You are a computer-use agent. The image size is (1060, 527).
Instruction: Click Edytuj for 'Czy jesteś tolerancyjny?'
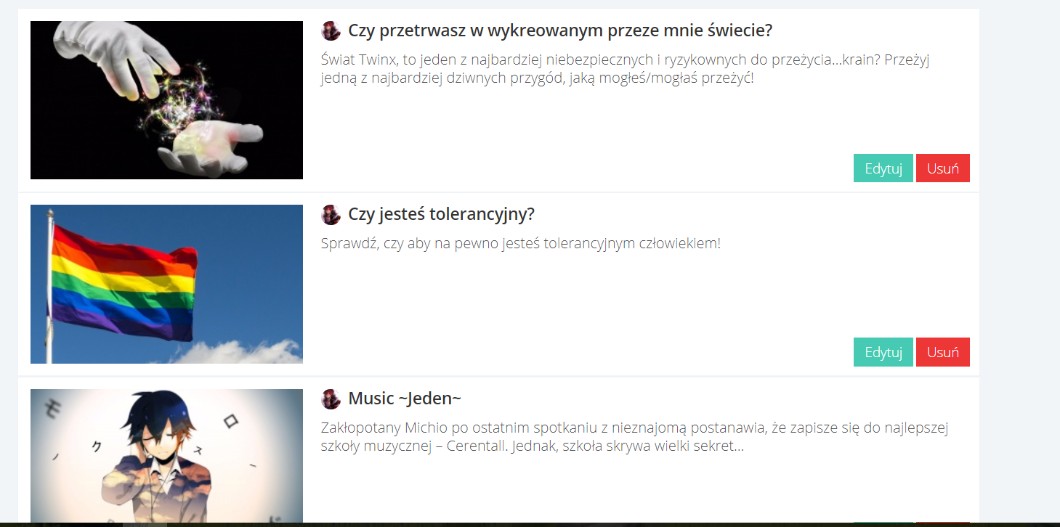click(883, 352)
